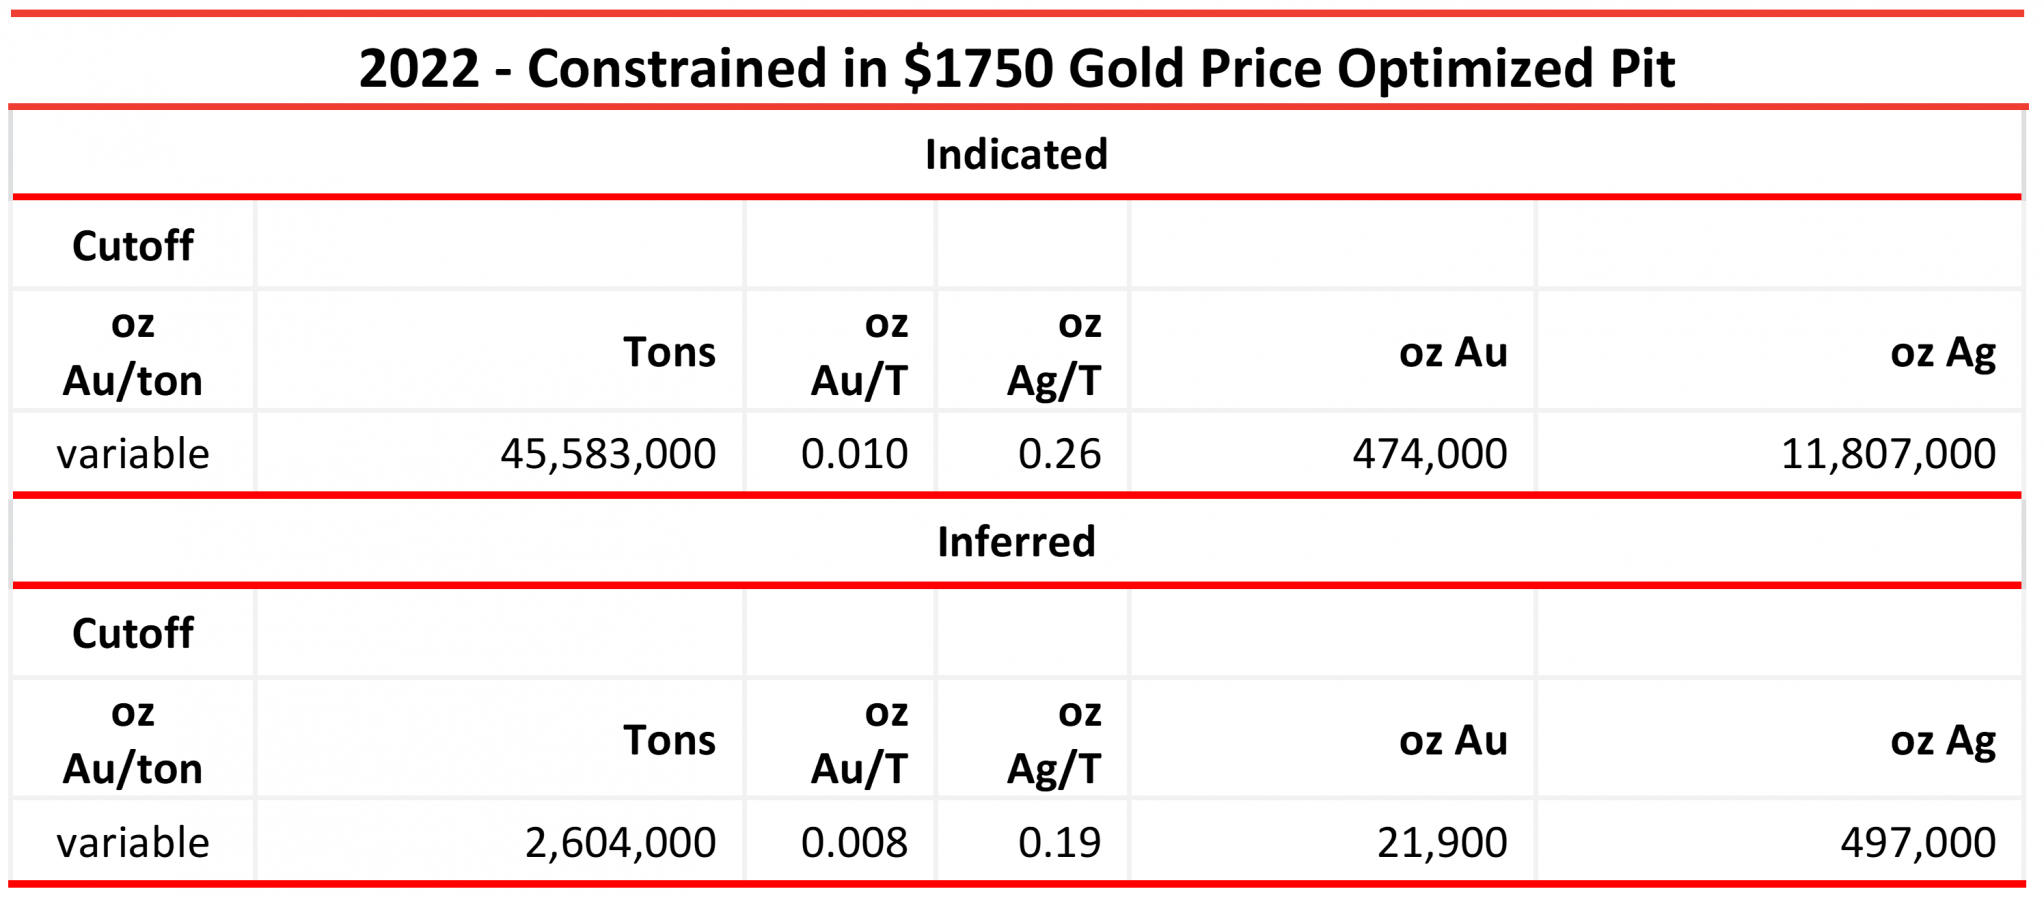The image size is (2044, 900).
Task: Click the Inferred silver grade 0.19
Action: click(x=1059, y=842)
